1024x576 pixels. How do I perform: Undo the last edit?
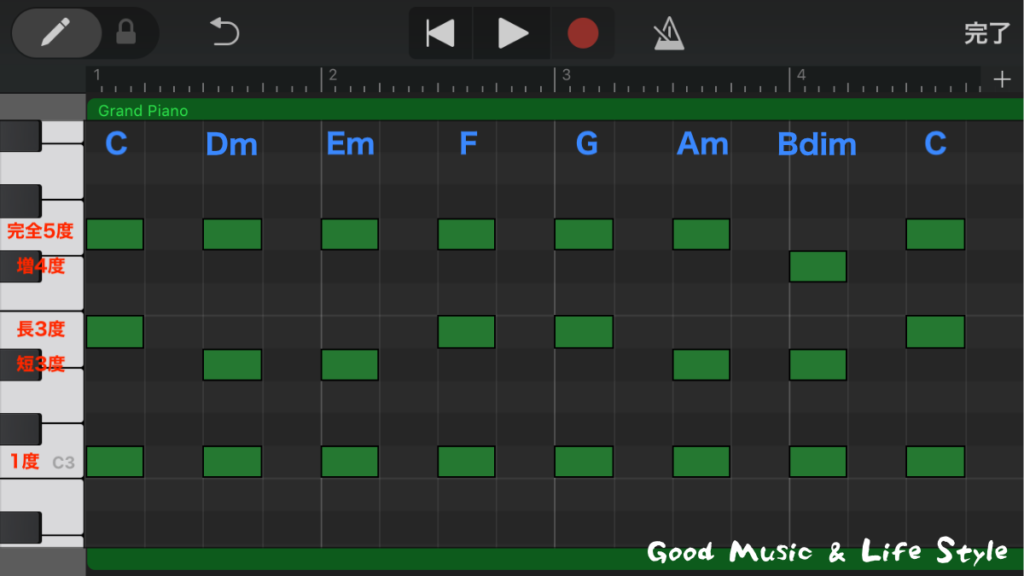click(225, 33)
